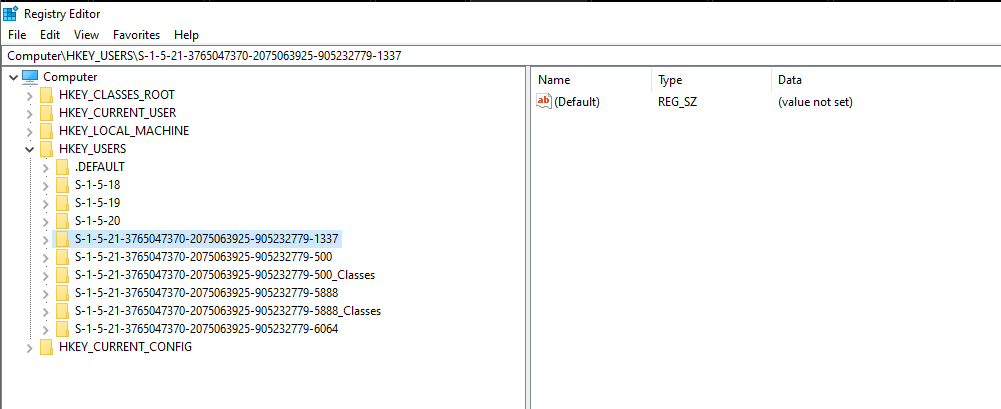Viewport: 1001px width, 409px height.
Task: Expand the key ending in 500_Classes
Action: pos(45,276)
